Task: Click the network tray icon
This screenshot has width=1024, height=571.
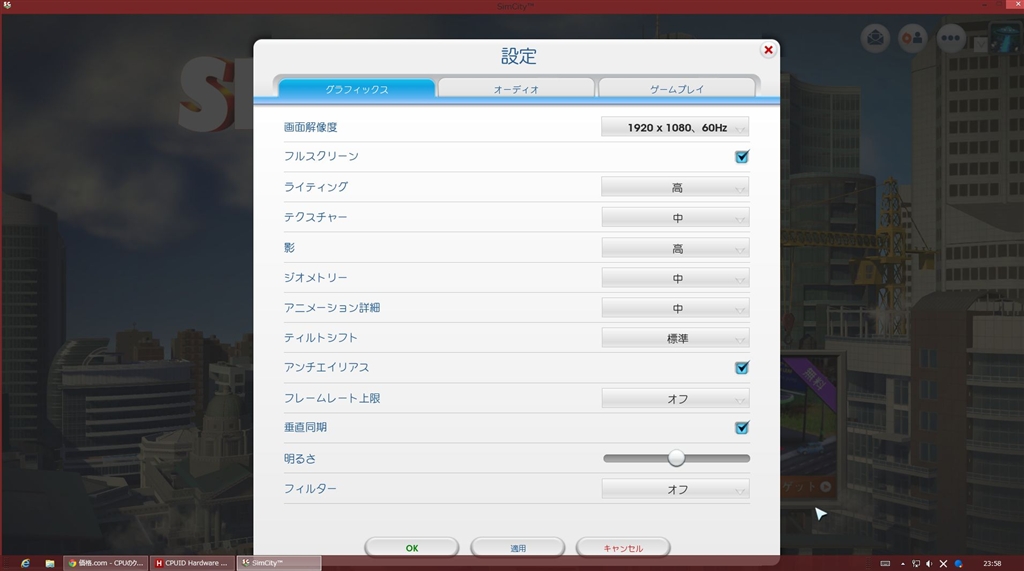Action: (916, 563)
